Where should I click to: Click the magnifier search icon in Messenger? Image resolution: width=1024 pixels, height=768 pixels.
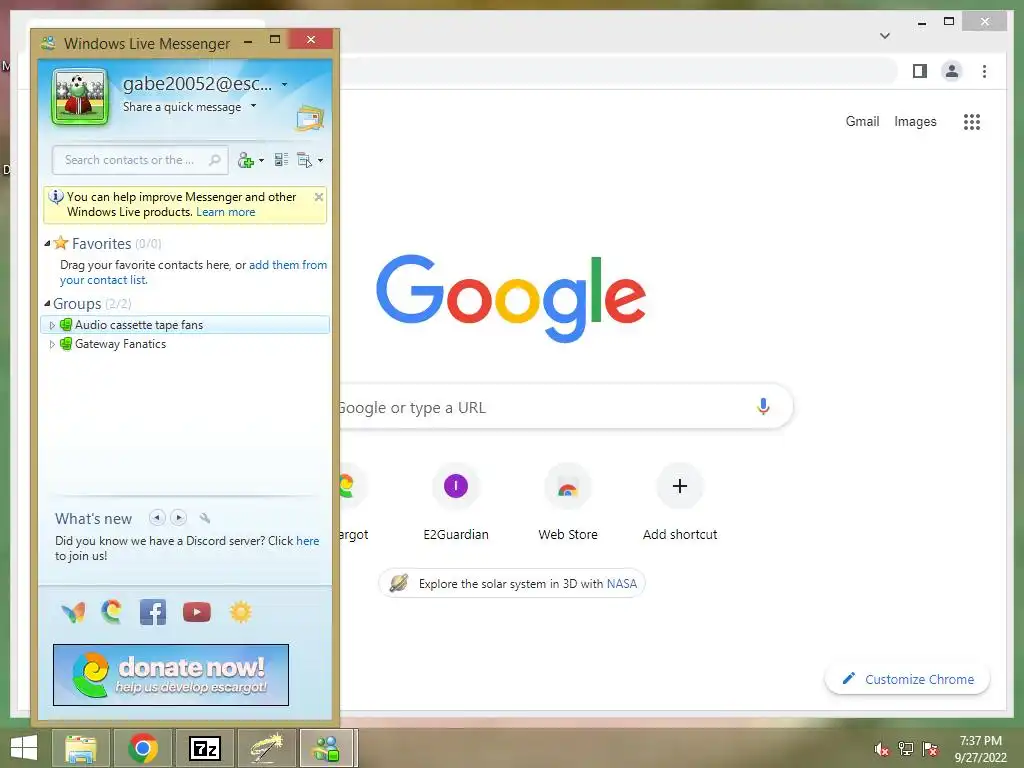coord(214,160)
